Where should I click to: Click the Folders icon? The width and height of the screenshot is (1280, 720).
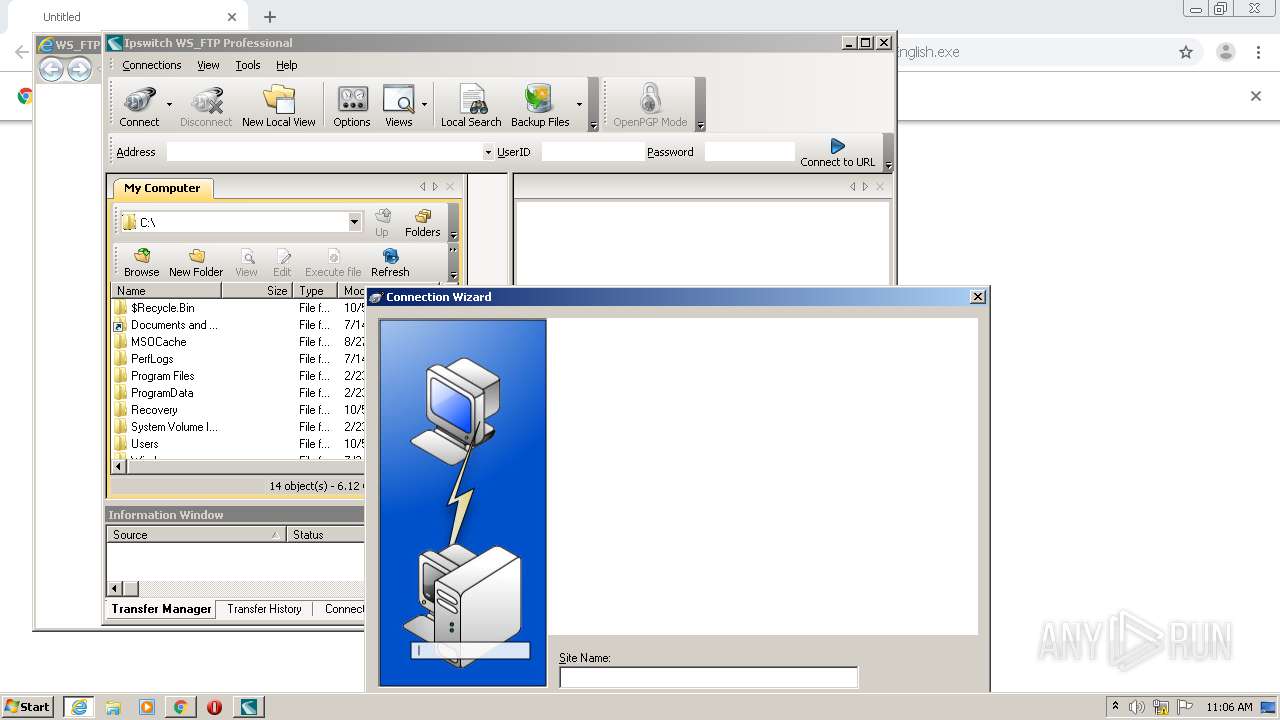(x=422, y=223)
